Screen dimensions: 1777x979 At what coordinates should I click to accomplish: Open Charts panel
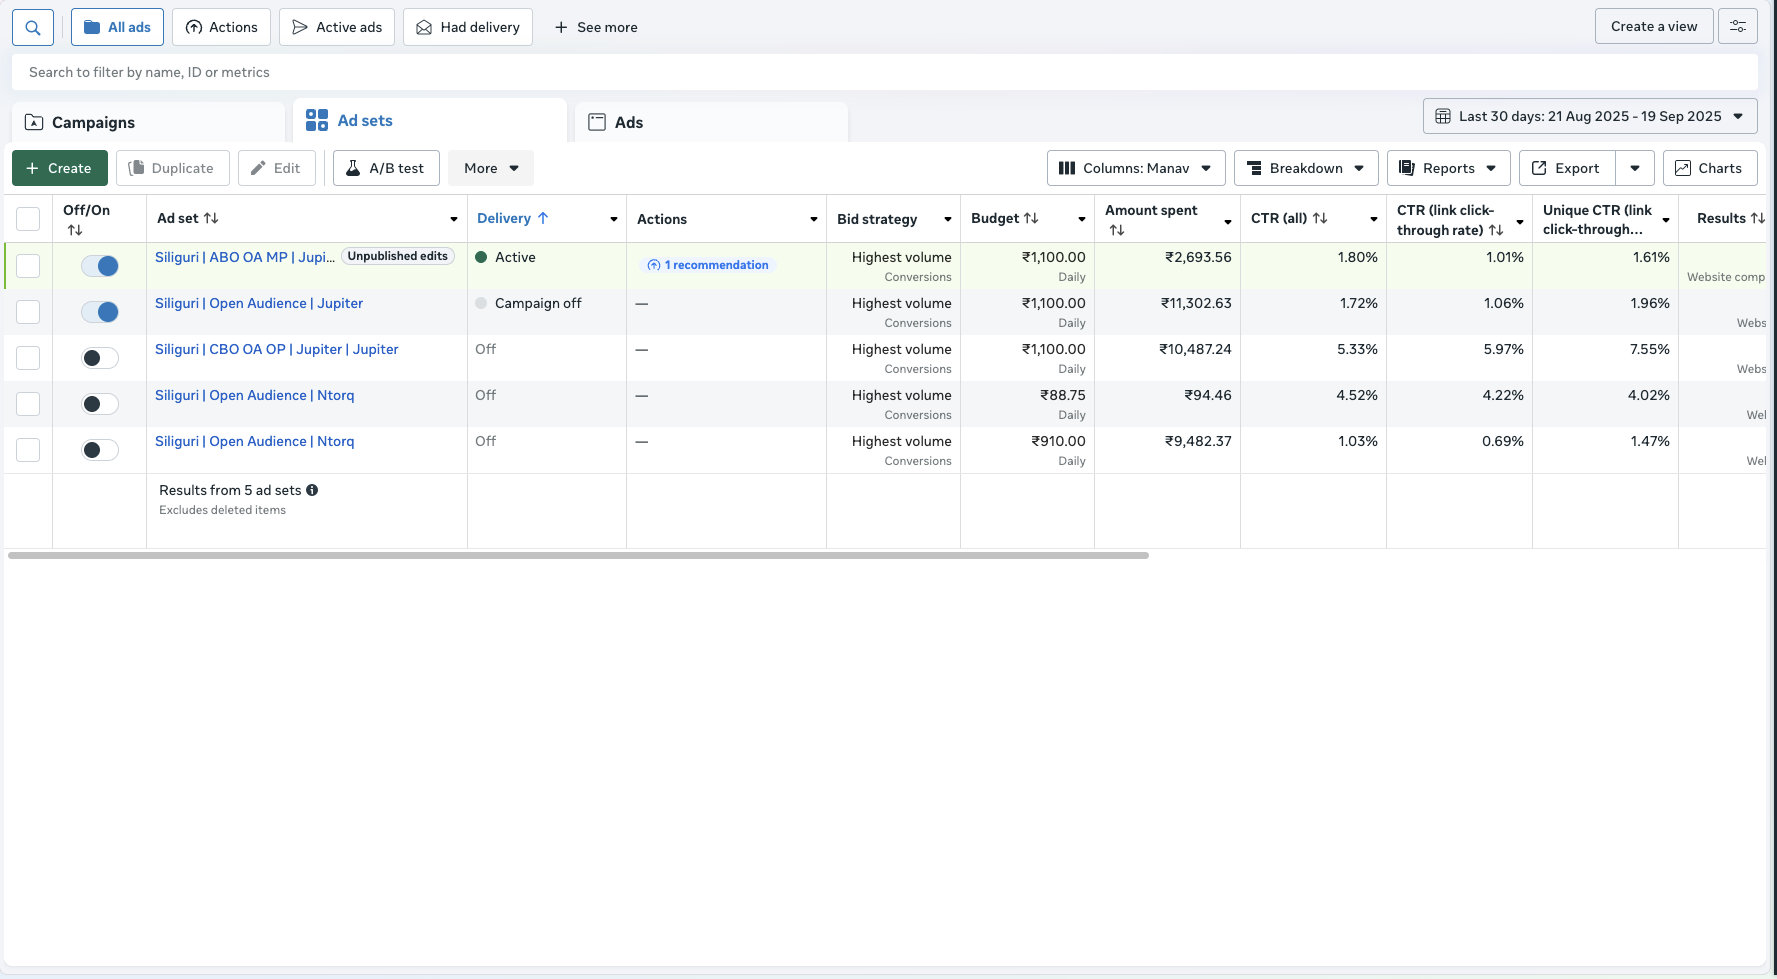pos(1710,167)
